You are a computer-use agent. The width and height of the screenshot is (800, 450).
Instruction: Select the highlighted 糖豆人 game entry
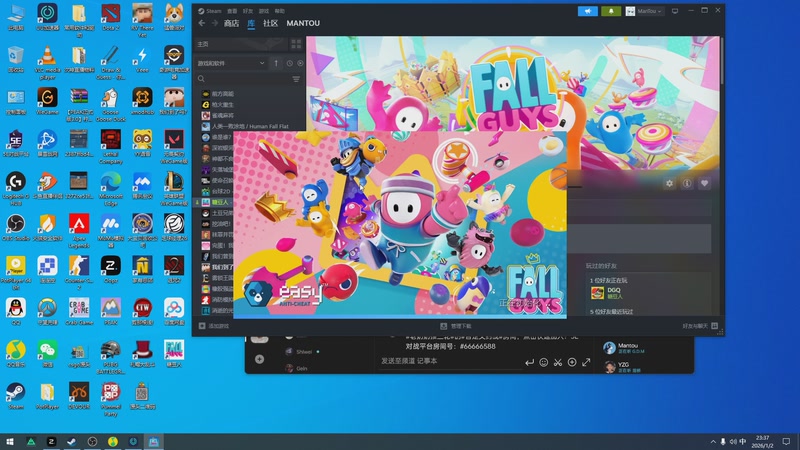point(216,203)
